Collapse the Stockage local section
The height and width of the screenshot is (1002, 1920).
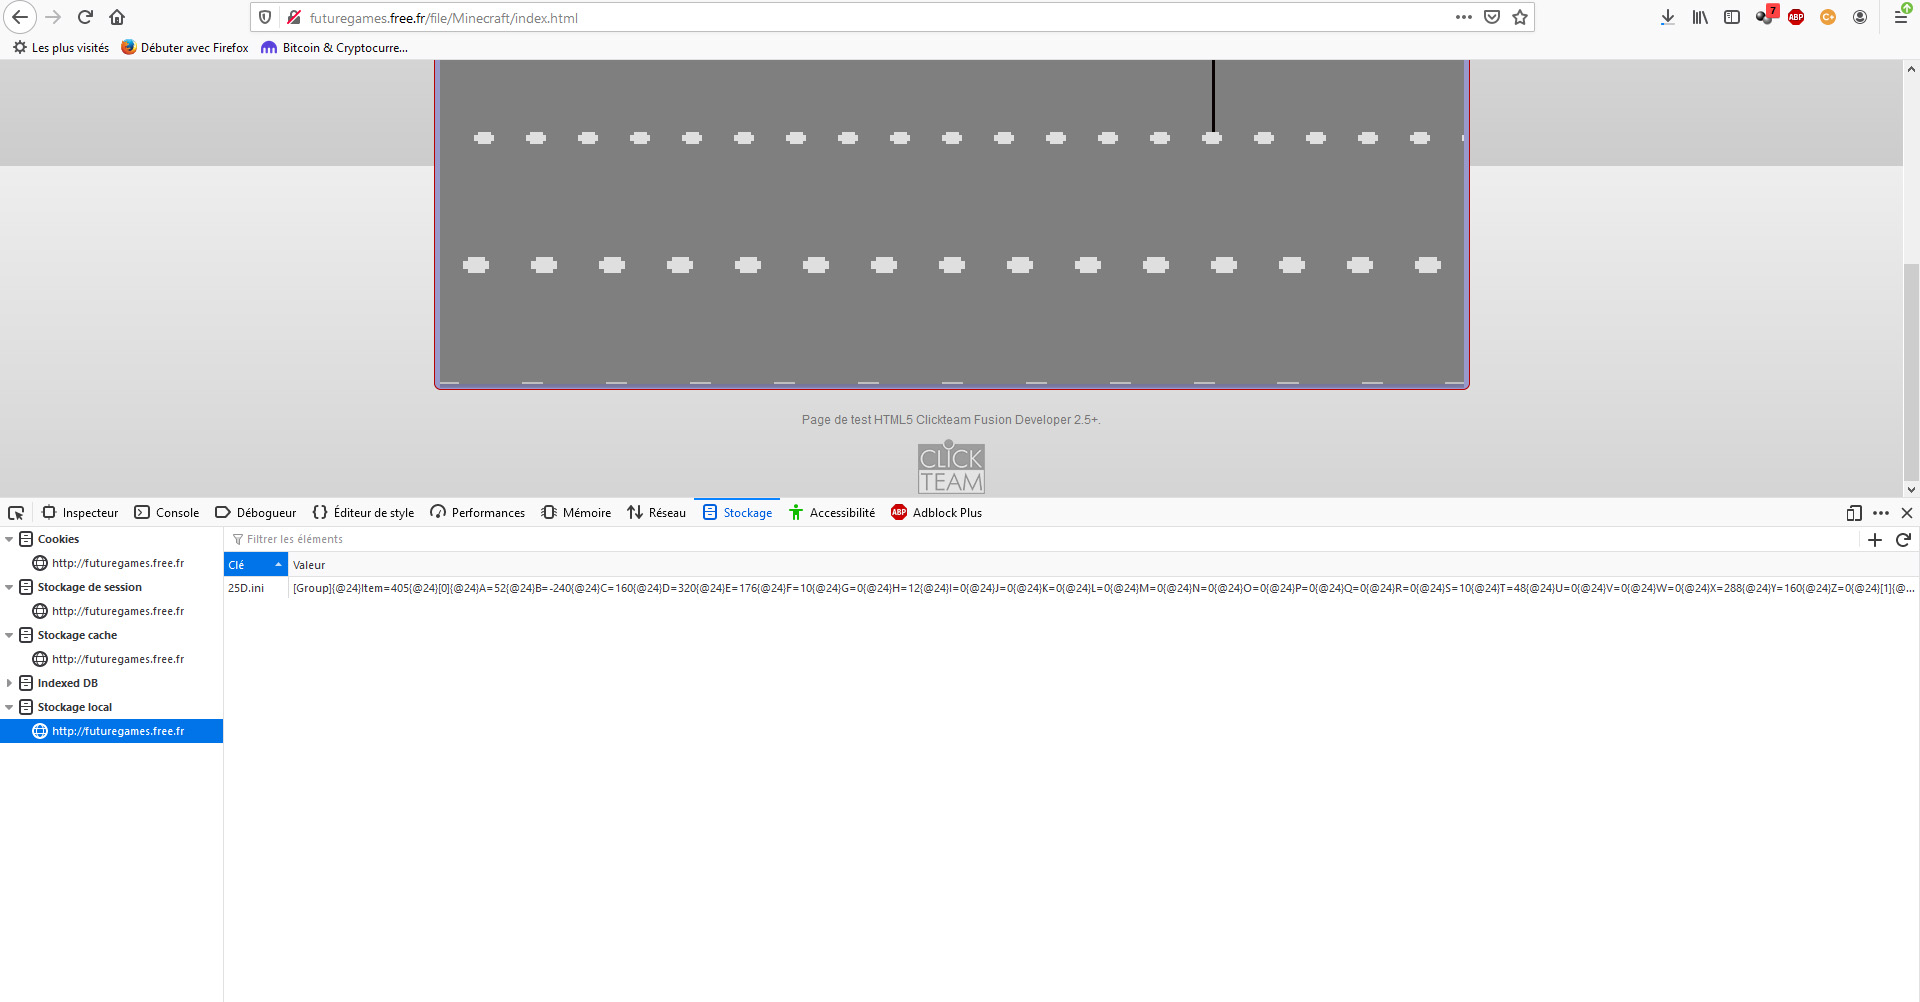(10, 707)
